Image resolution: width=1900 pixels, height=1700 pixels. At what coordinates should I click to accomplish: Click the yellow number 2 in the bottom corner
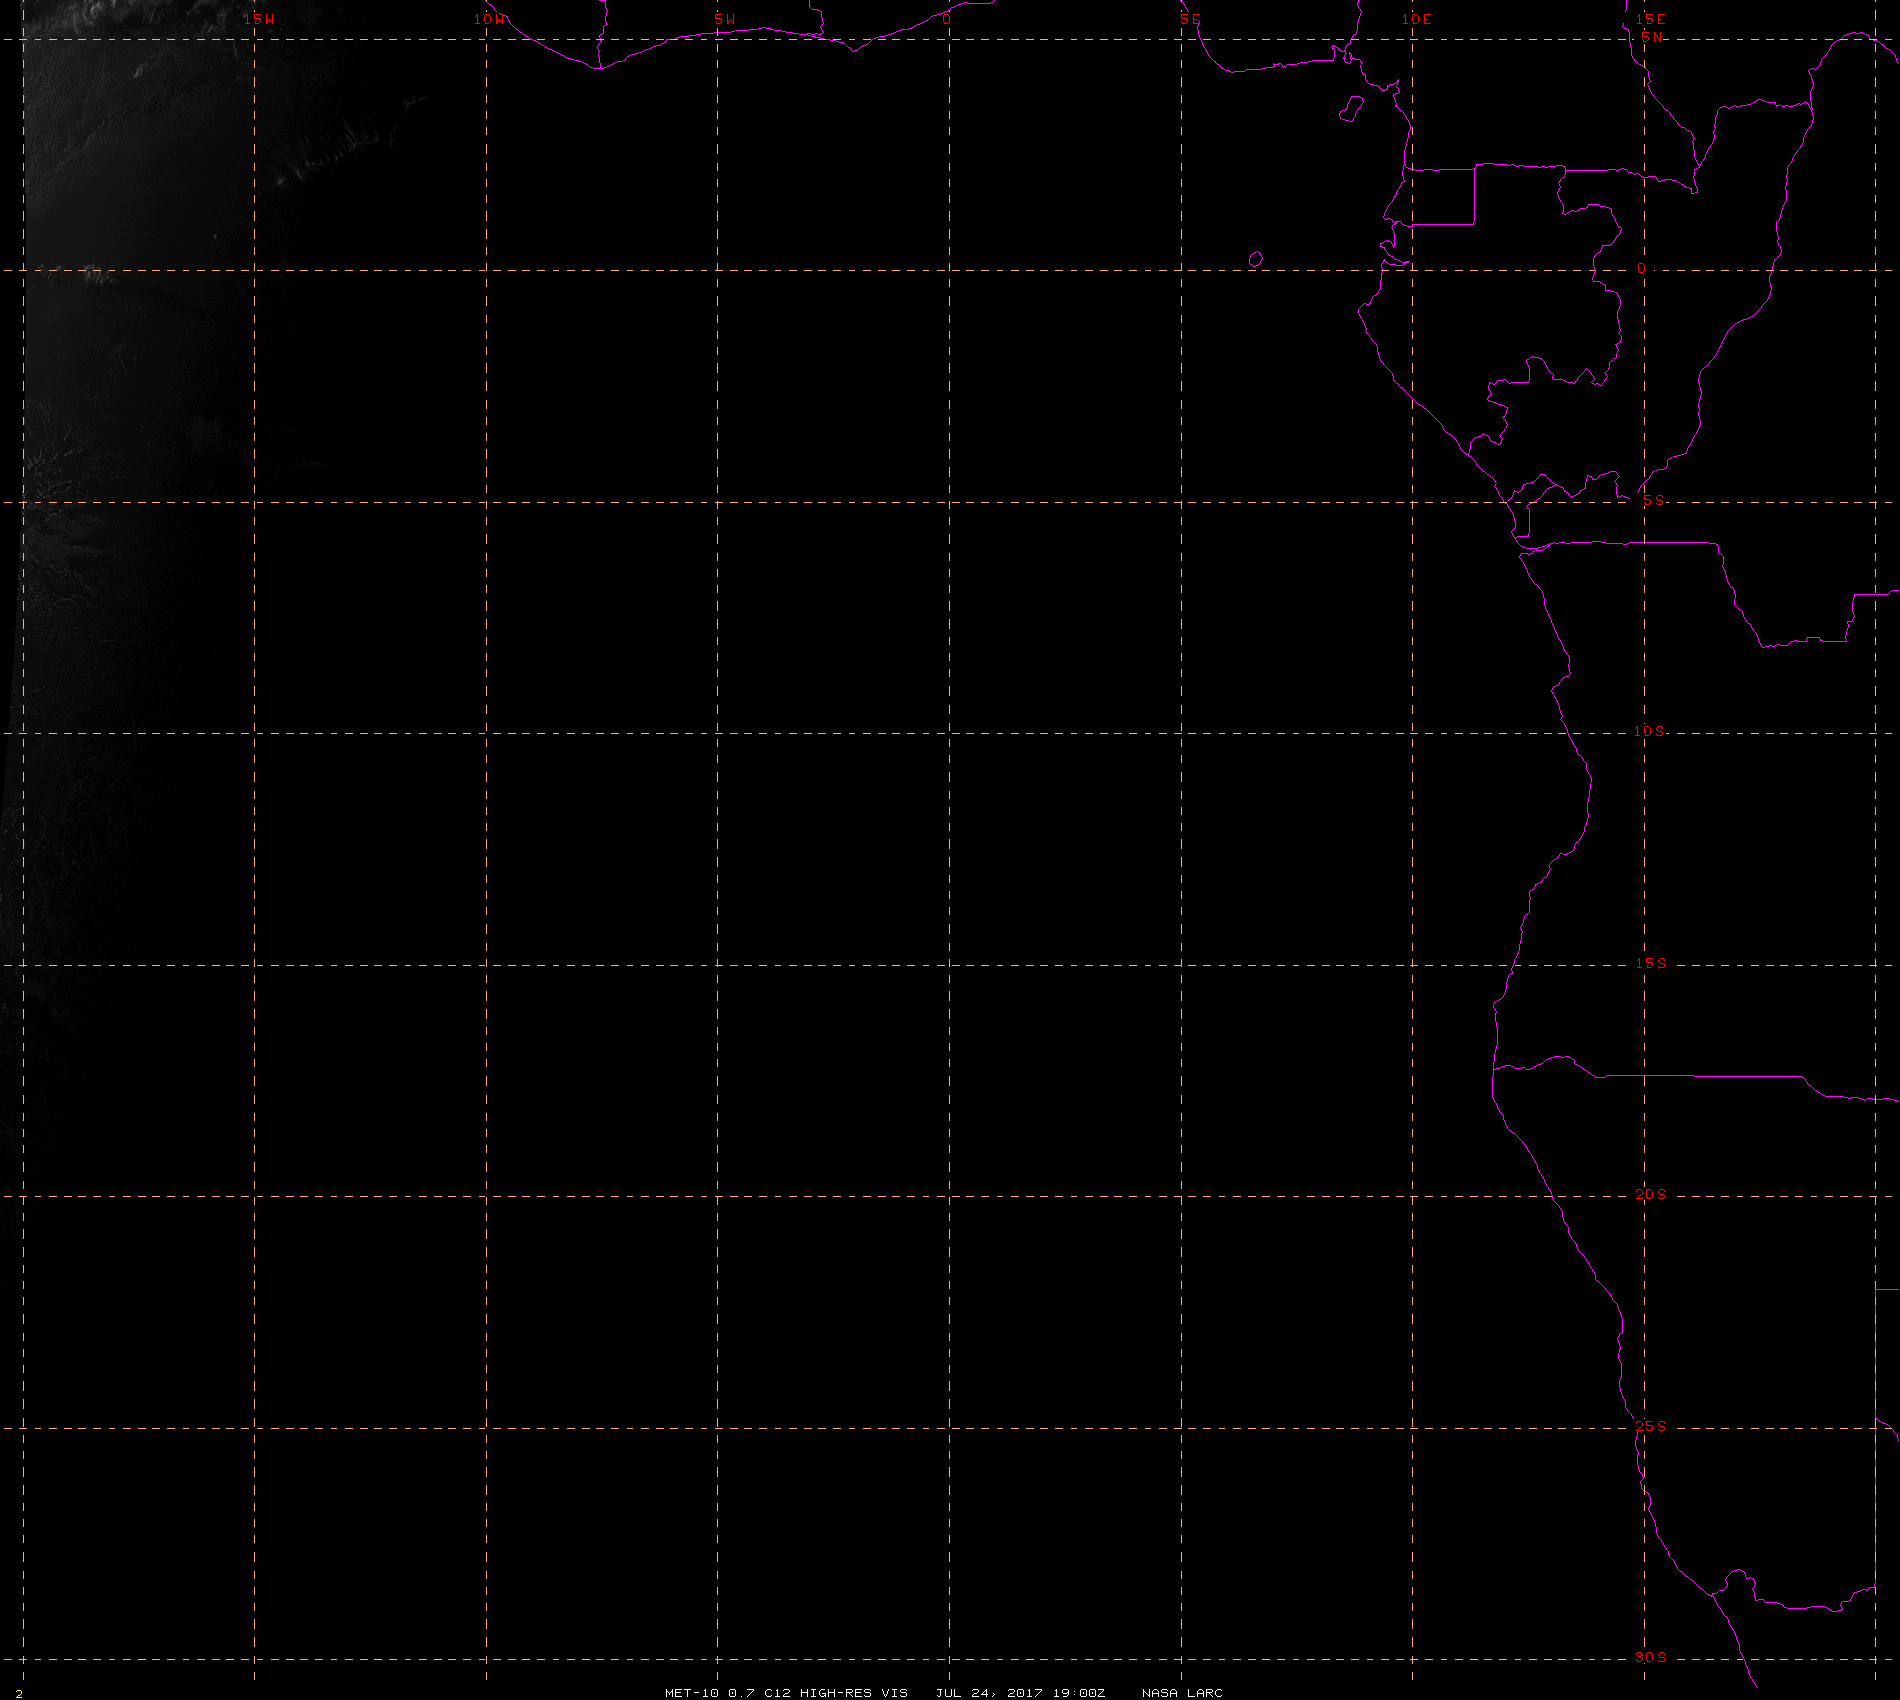click(x=19, y=1693)
